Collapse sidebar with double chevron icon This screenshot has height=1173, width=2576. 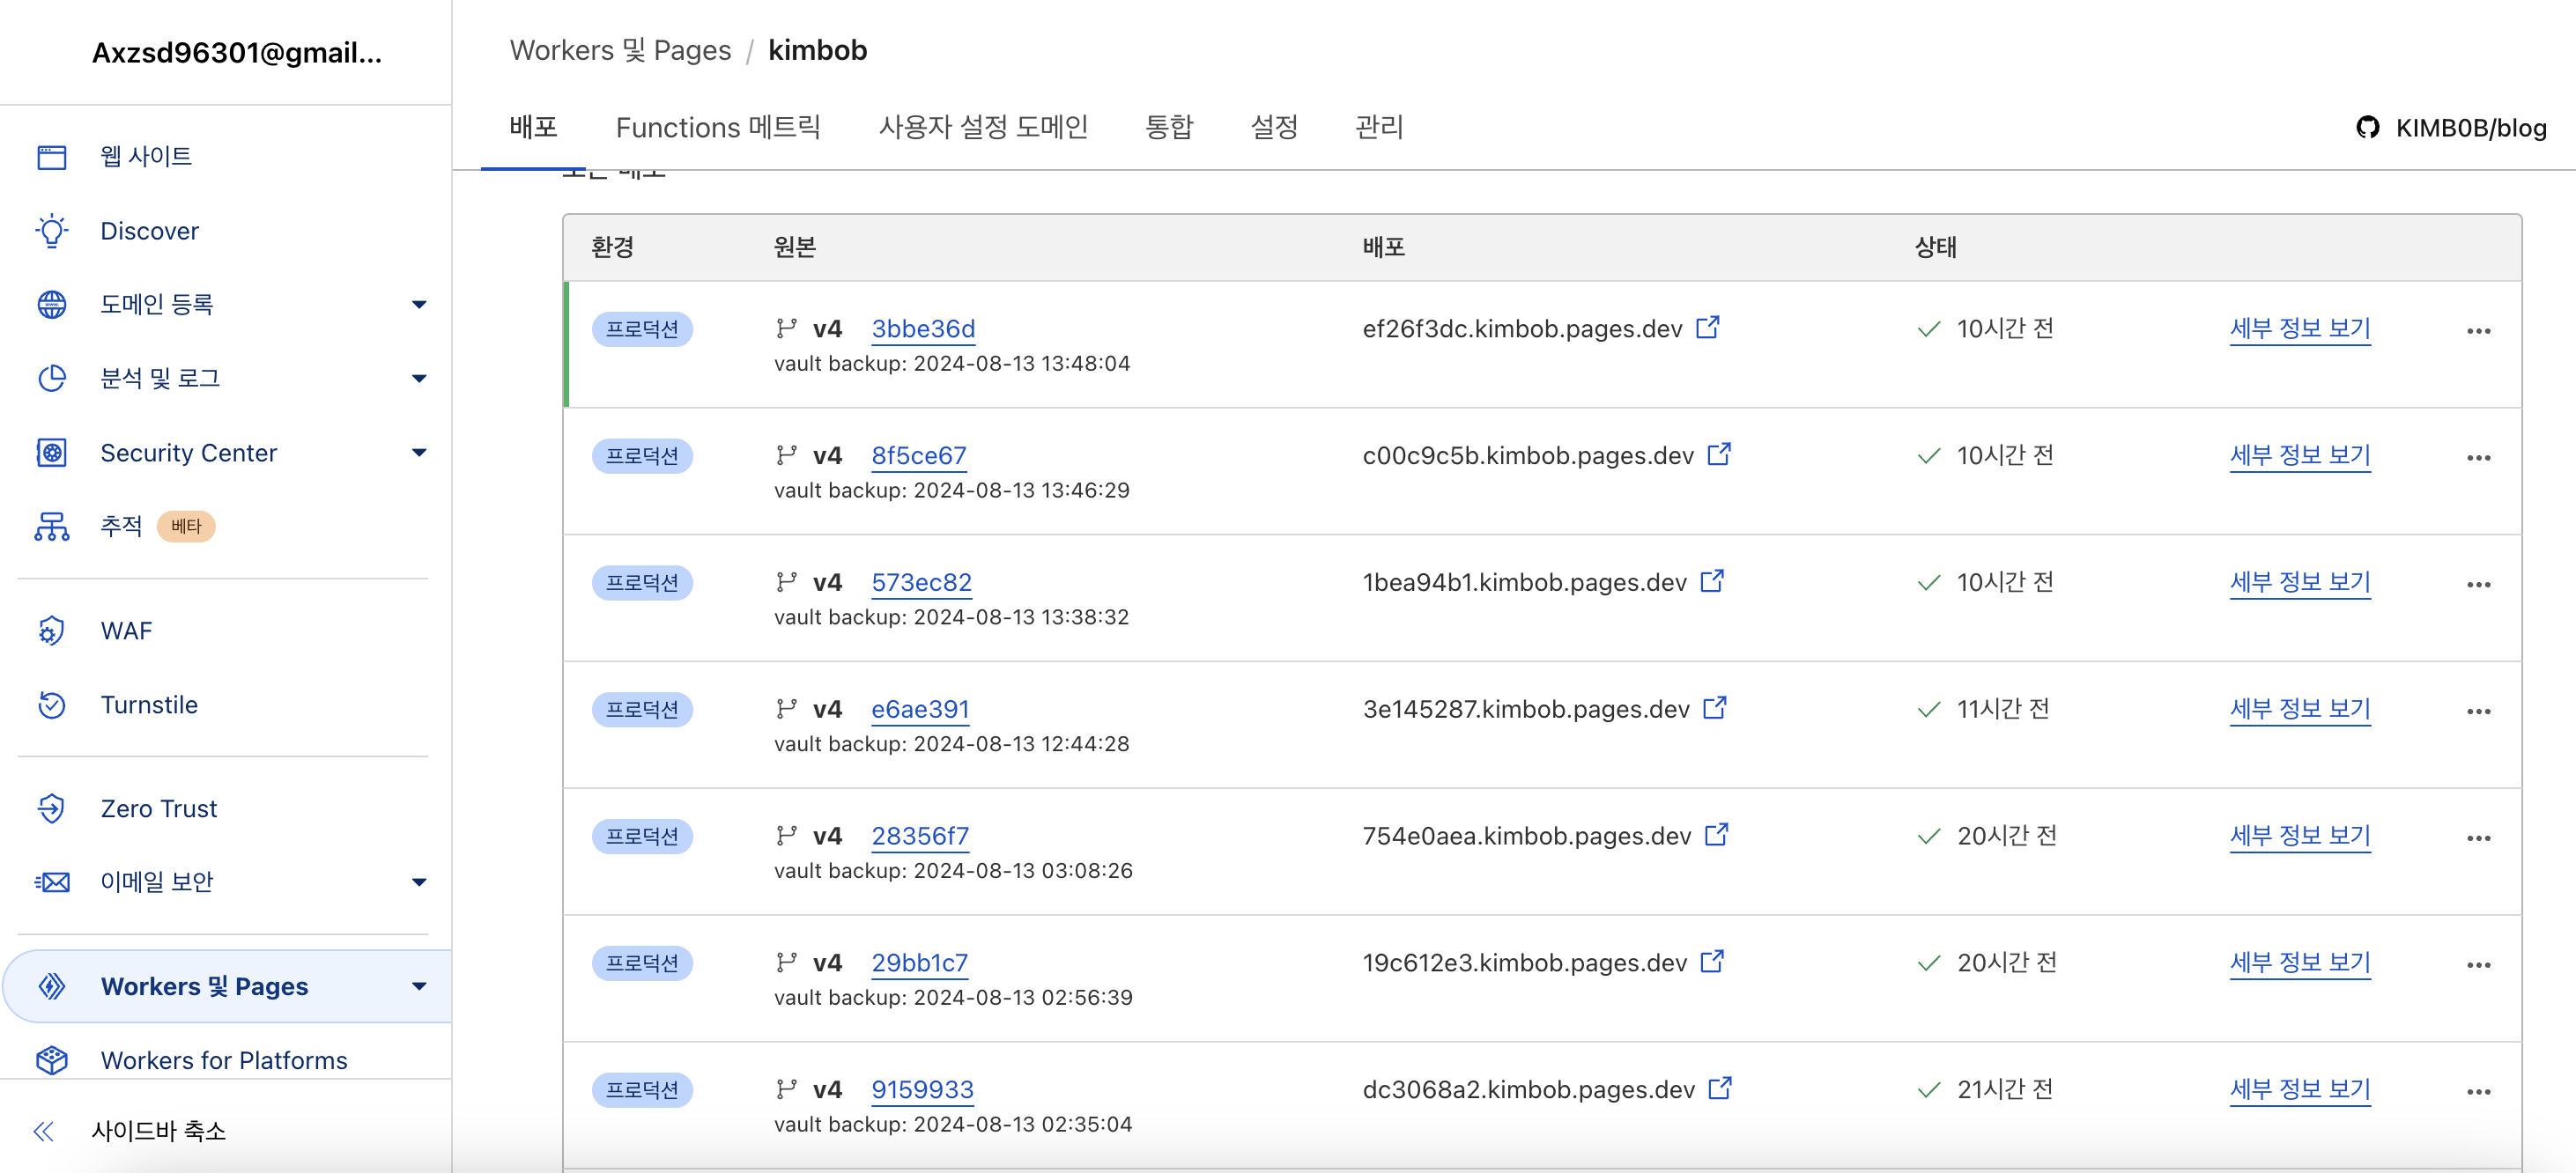(43, 1131)
